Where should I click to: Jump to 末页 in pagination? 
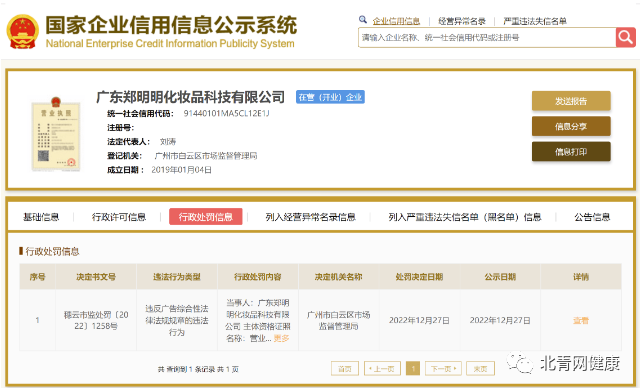pyautogui.click(x=480, y=369)
